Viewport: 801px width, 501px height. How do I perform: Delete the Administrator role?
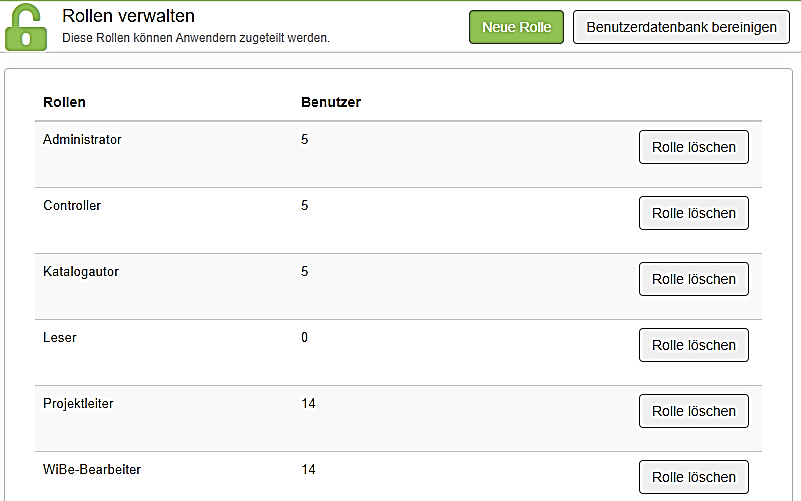point(693,147)
